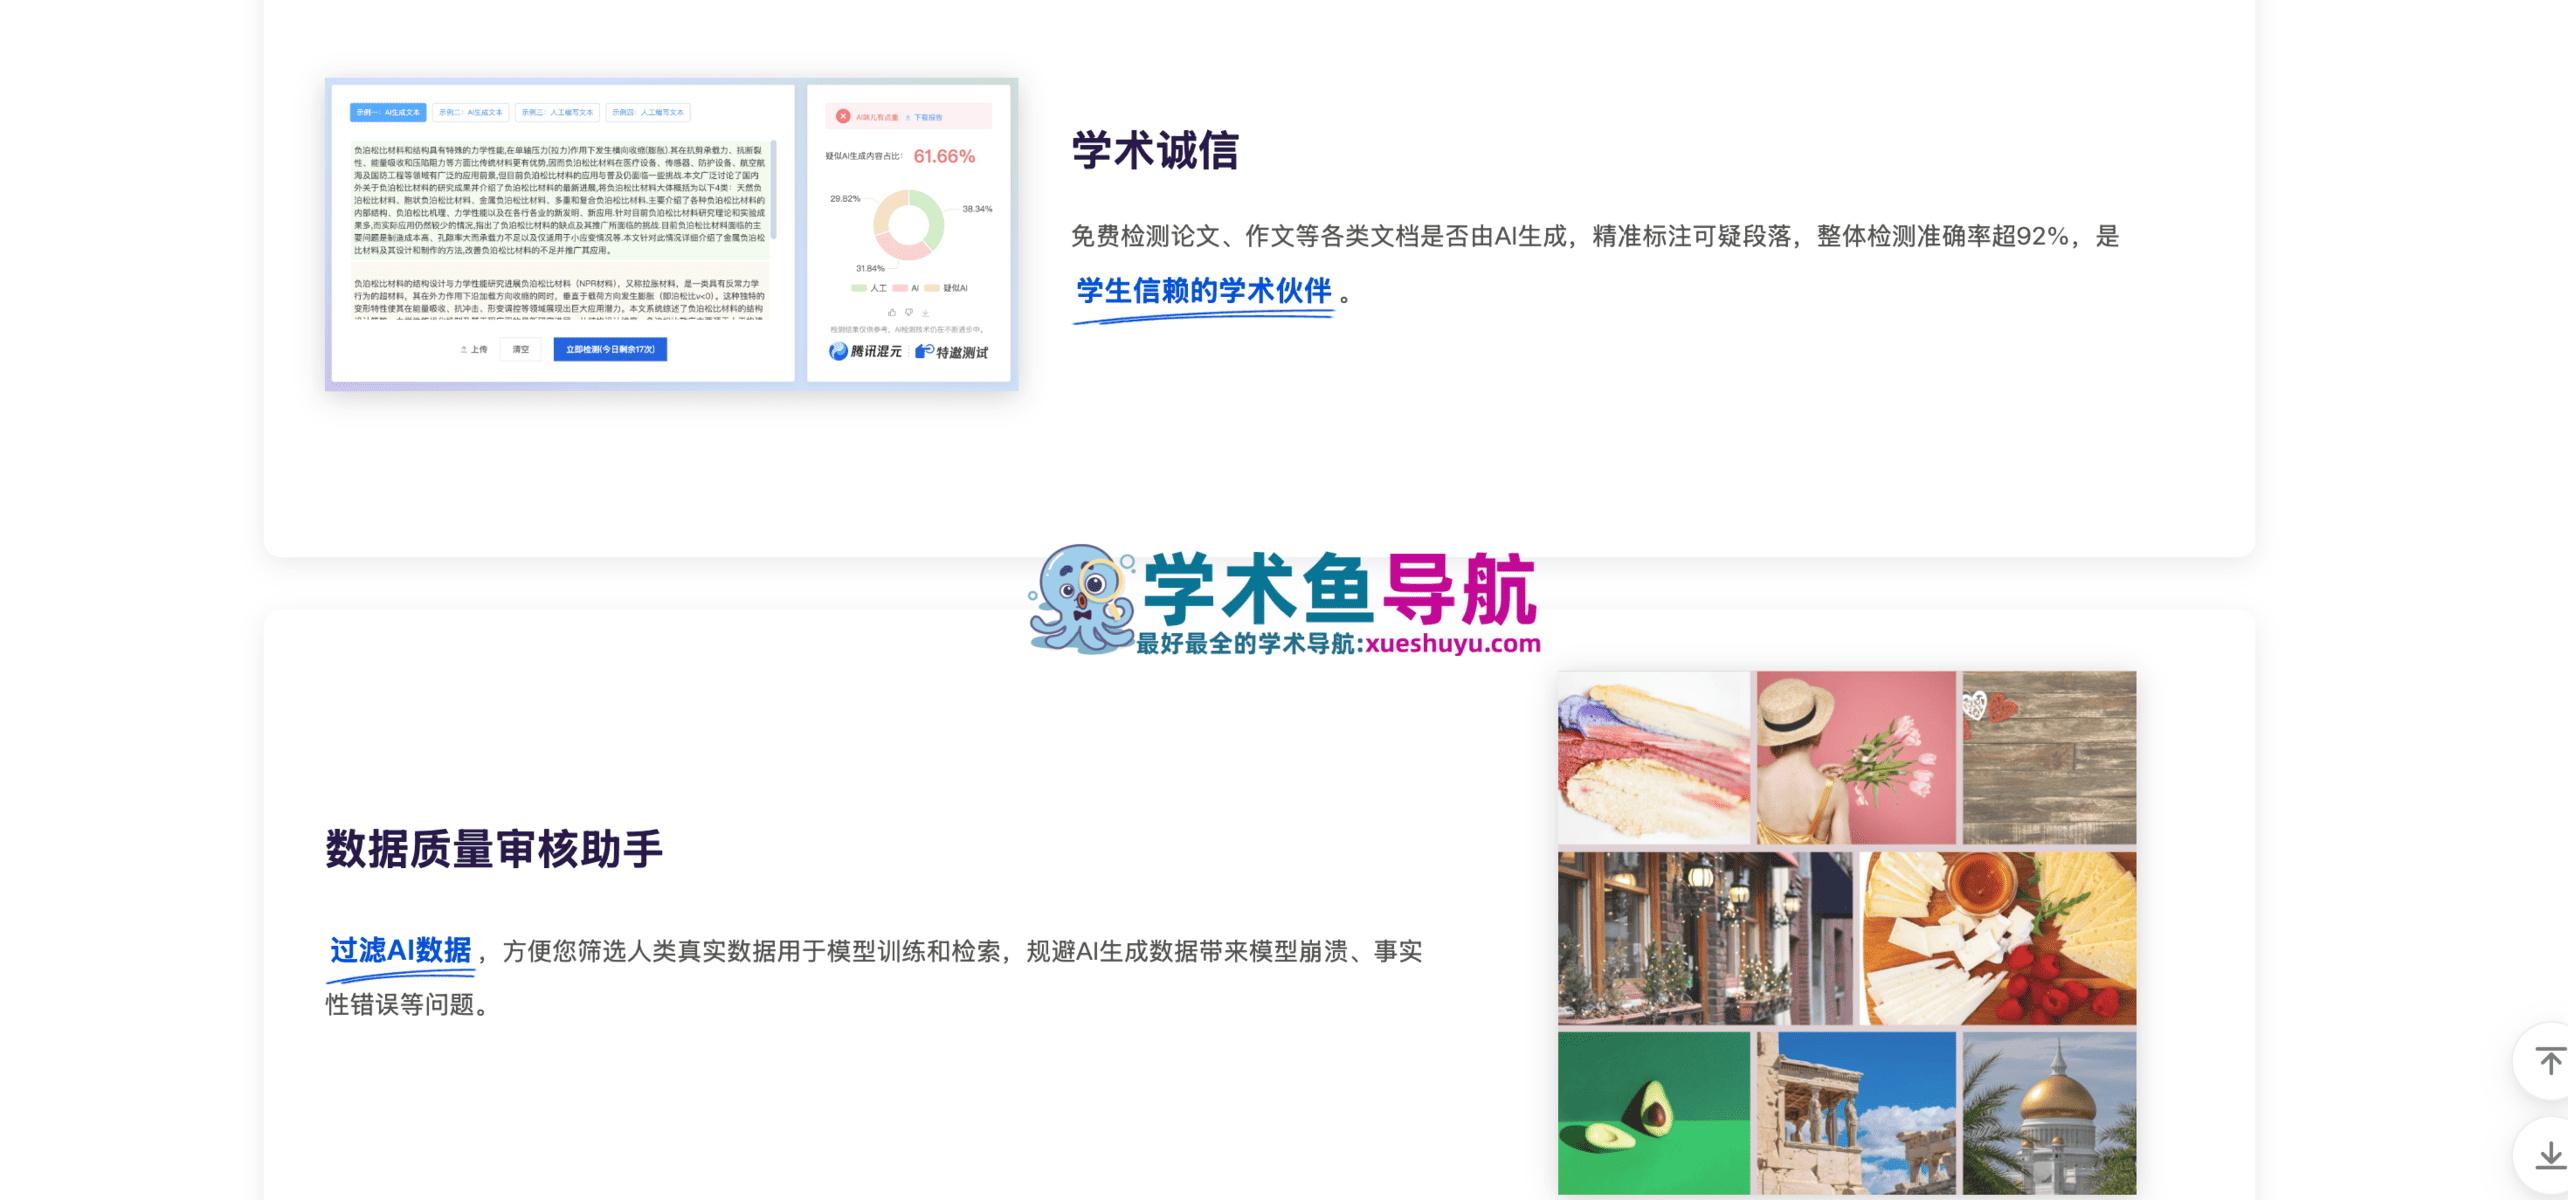The image size is (2568, 1200).
Task: Open the golden dome building photo
Action: [2049, 1113]
